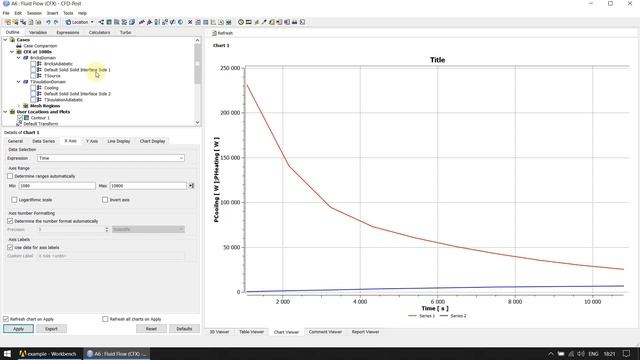Click the Chart toolbar icon
The width and height of the screenshot is (640, 360).
point(213,22)
